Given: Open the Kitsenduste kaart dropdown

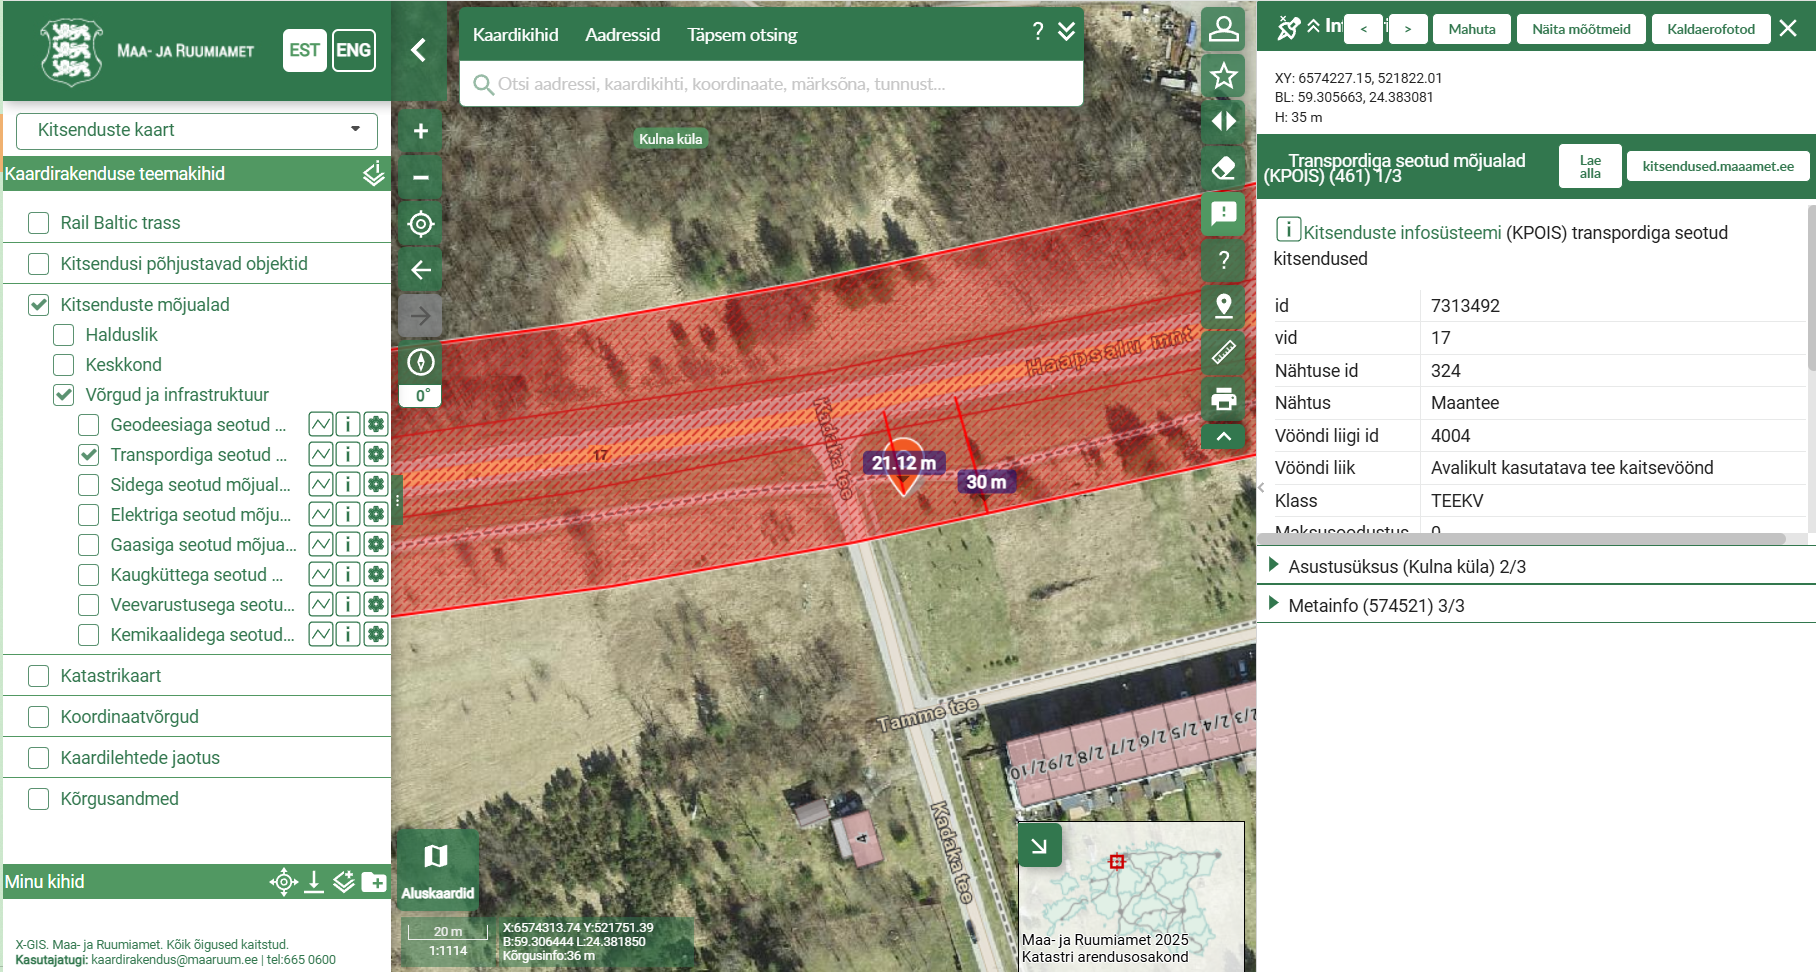Looking at the screenshot, I should (197, 130).
